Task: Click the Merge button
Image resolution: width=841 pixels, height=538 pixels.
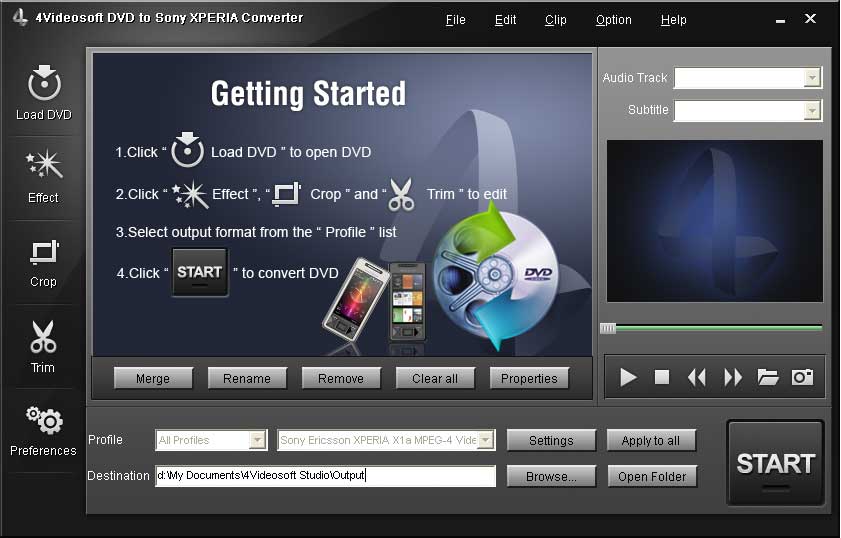Action: click(153, 379)
